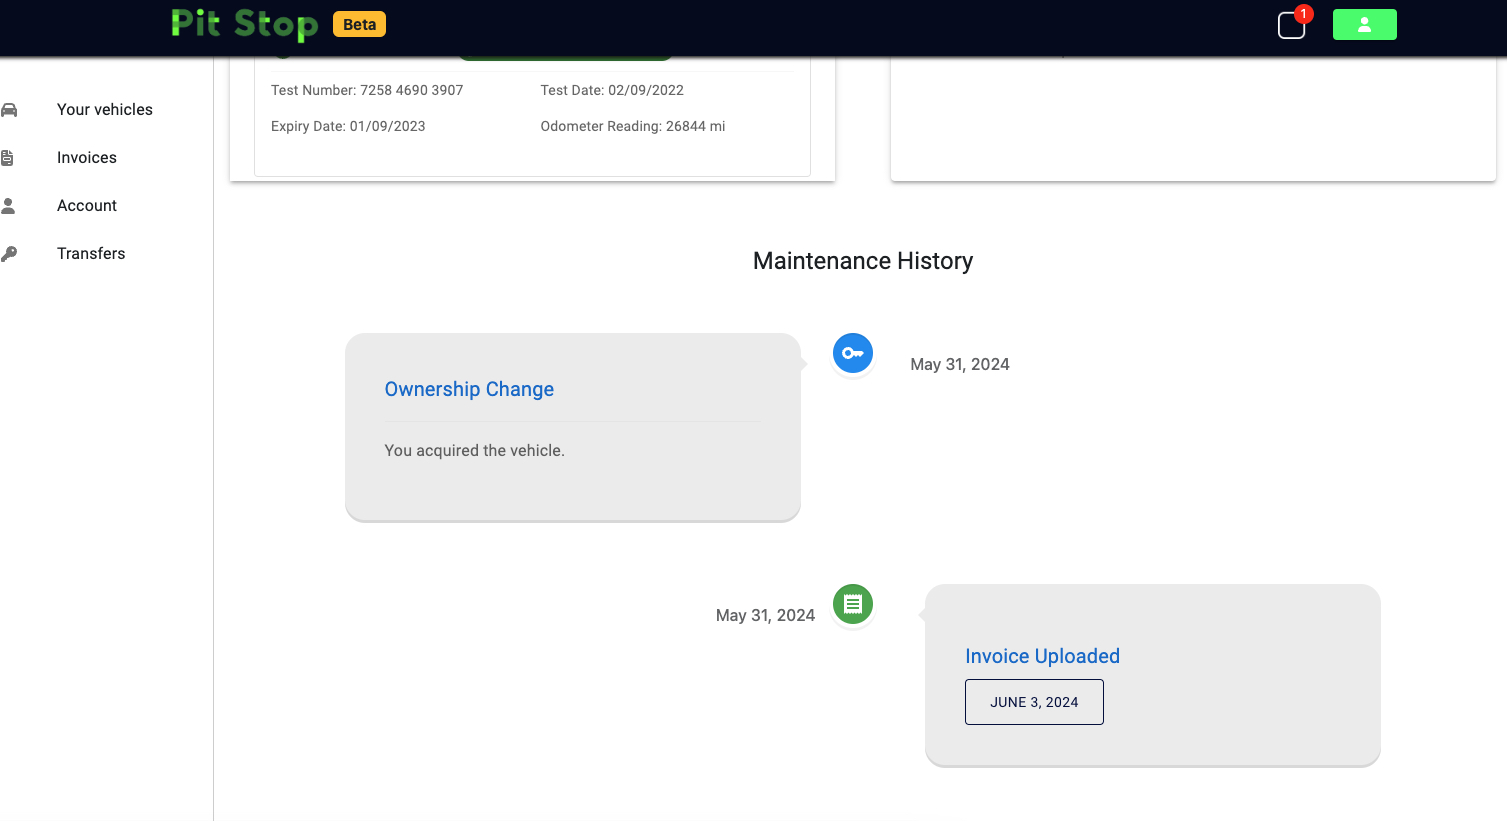This screenshot has height=821, width=1507.
Task: Click the key icon beside Transfers
Action: click(9, 254)
